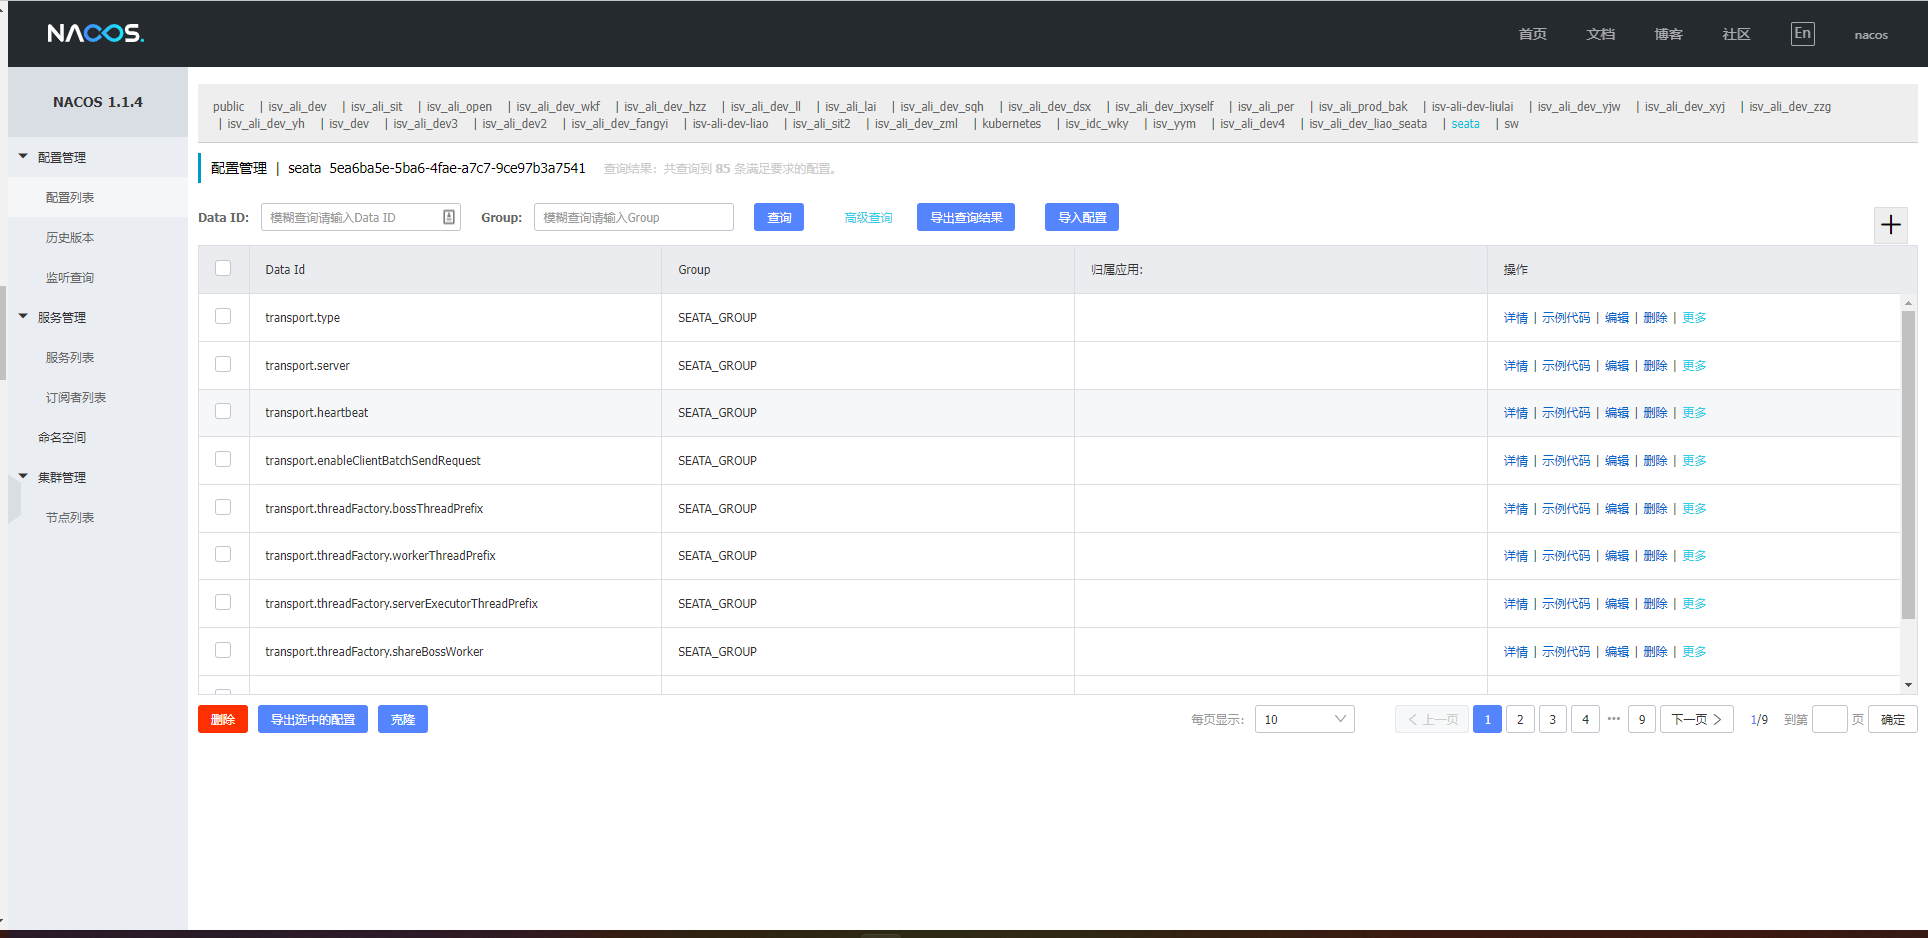Check serverExecutorThreadPrefix row checkbox
The width and height of the screenshot is (1928, 938).
coord(223,602)
